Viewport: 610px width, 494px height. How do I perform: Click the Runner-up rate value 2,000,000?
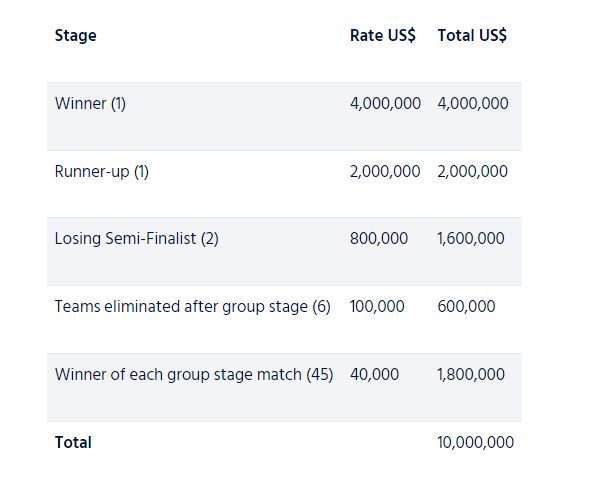tap(385, 171)
